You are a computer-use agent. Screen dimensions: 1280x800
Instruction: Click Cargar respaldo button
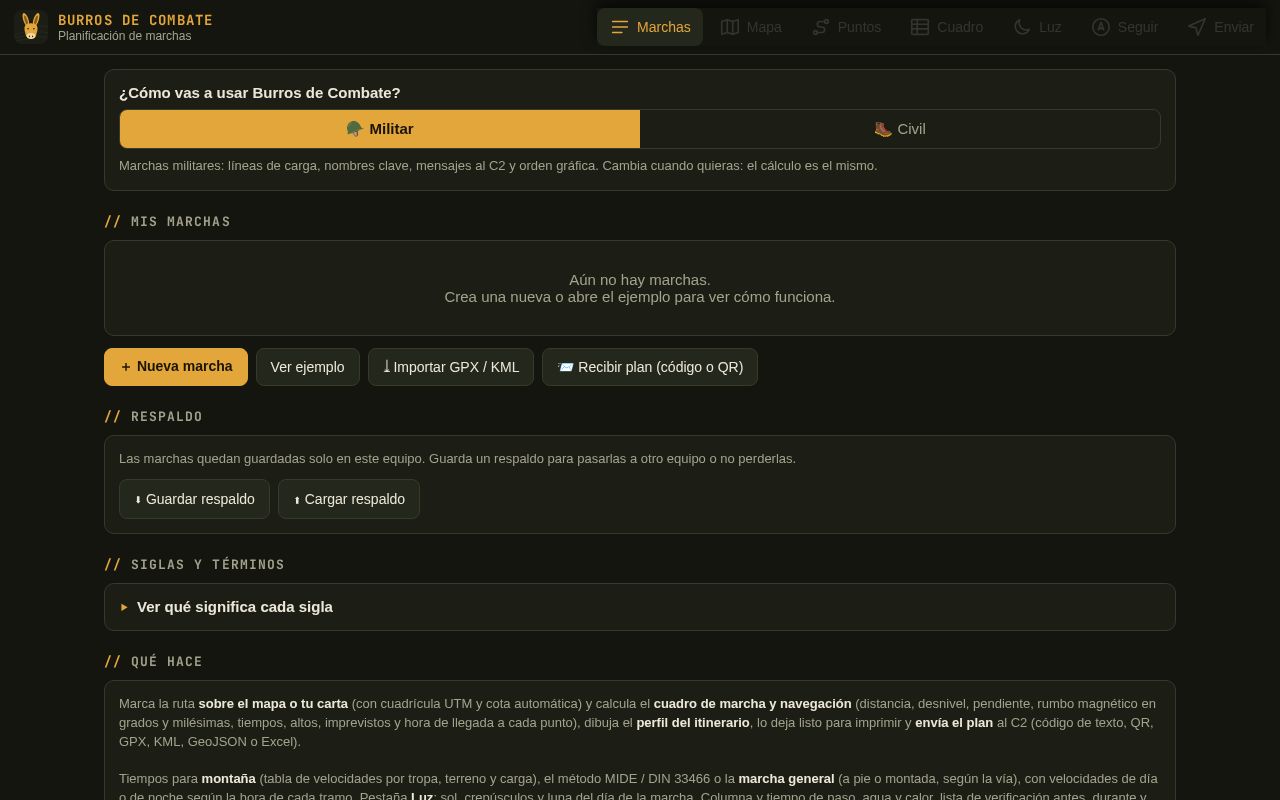[349, 499]
